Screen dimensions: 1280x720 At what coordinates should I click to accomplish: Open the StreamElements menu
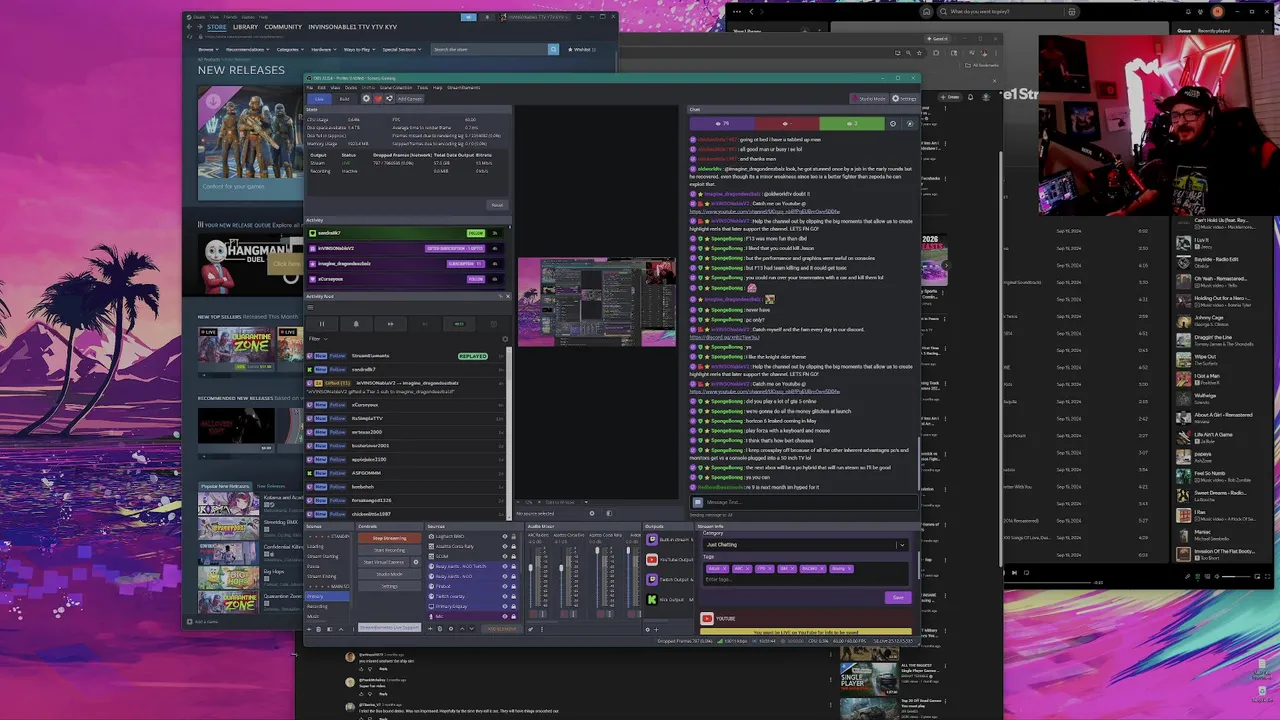(463, 87)
